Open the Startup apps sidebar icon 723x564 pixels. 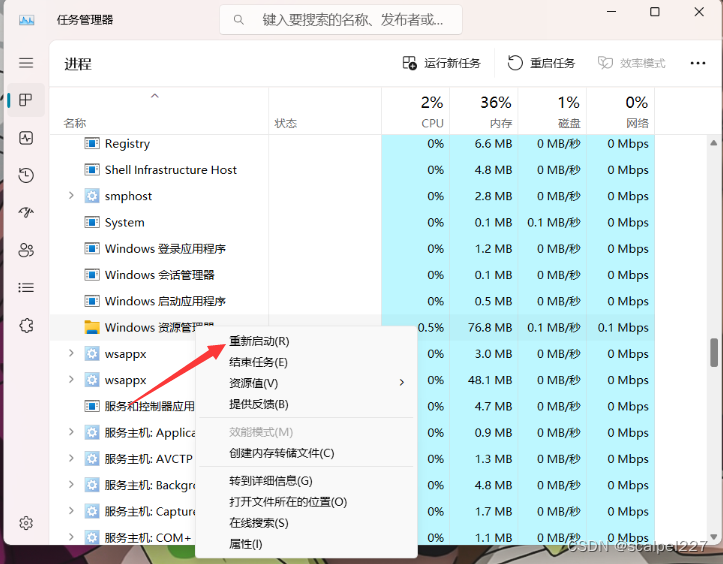click(26, 213)
